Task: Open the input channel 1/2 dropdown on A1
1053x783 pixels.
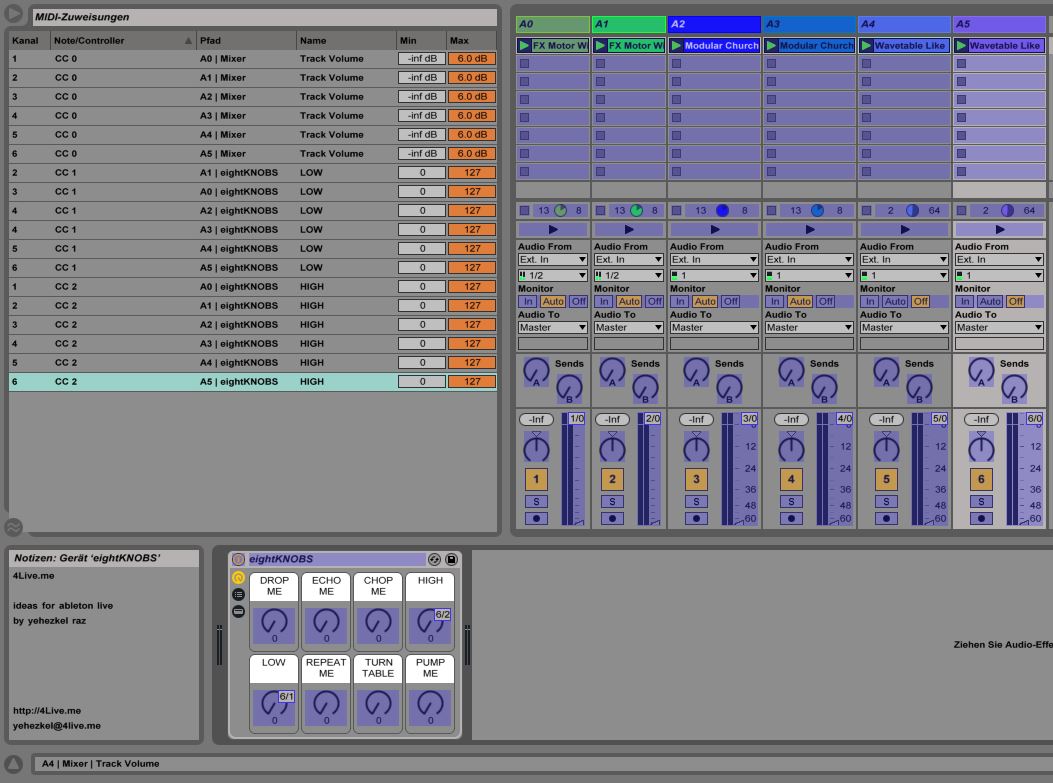Action: [x=628, y=275]
